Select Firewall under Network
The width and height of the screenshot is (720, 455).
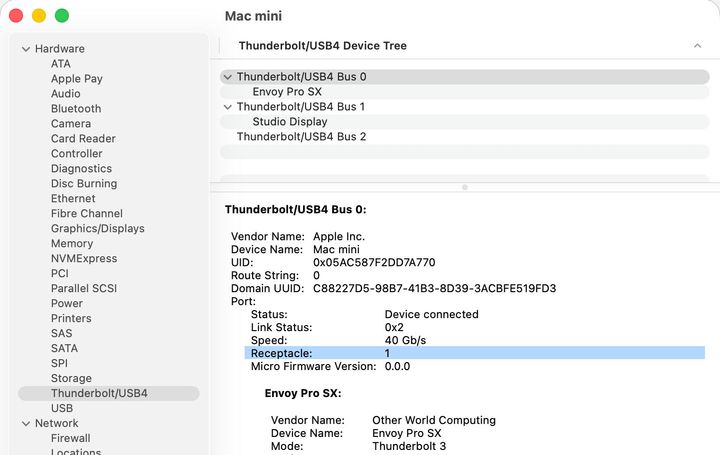[x=71, y=438]
